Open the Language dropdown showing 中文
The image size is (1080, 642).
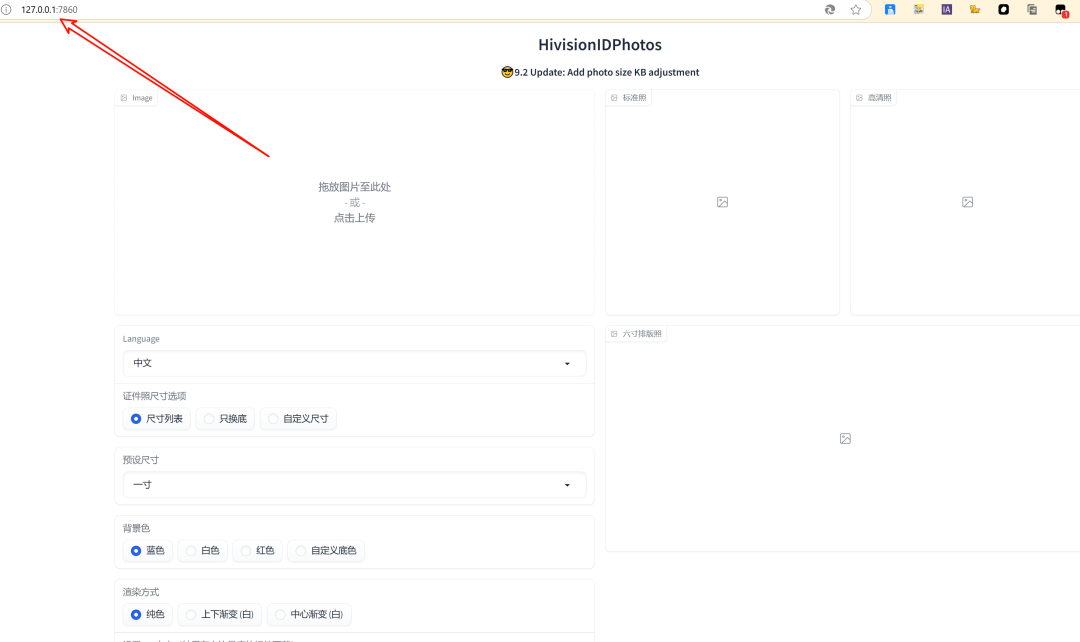355,363
